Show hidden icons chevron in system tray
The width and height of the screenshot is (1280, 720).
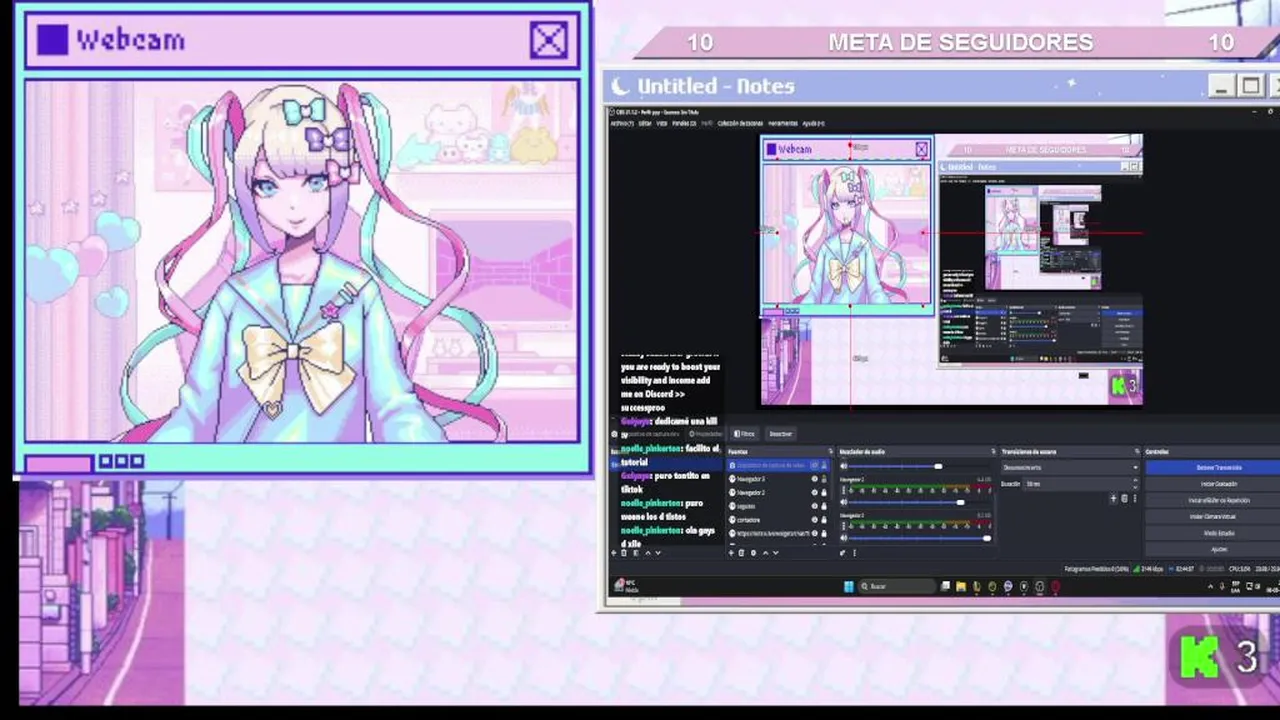click(1210, 587)
